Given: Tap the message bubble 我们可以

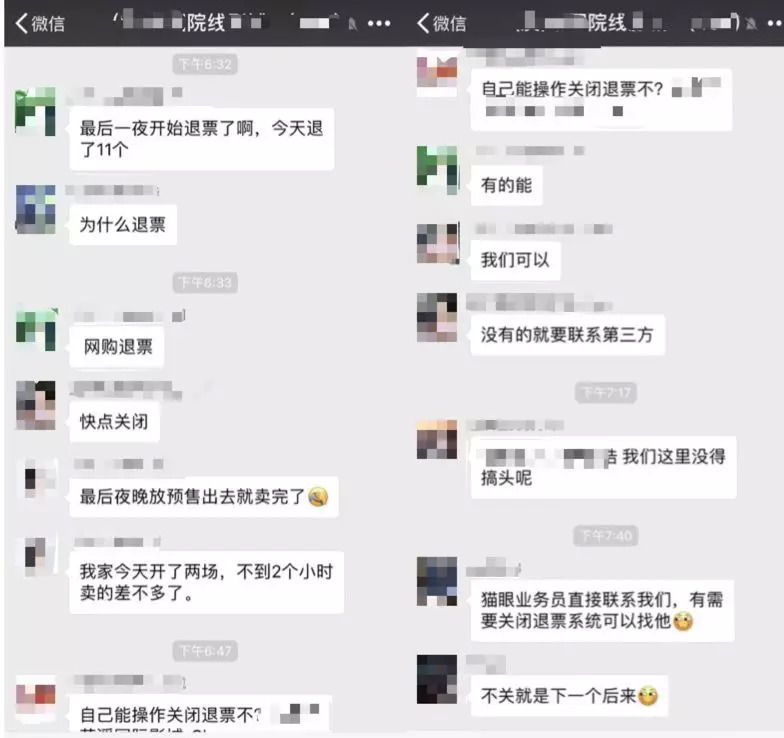Looking at the screenshot, I should (x=516, y=260).
